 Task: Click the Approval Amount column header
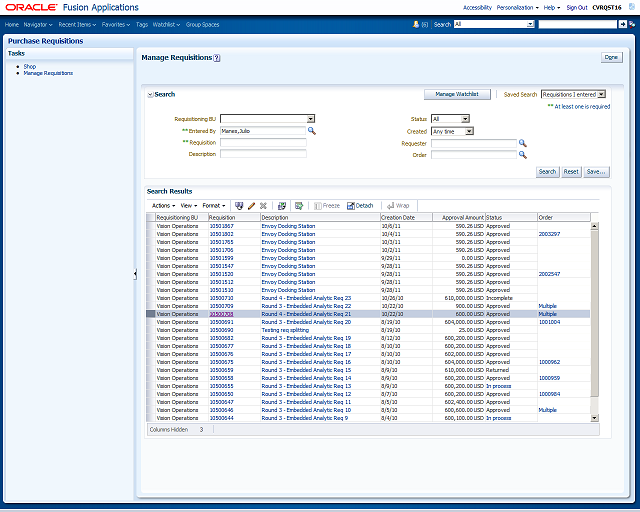459,218
